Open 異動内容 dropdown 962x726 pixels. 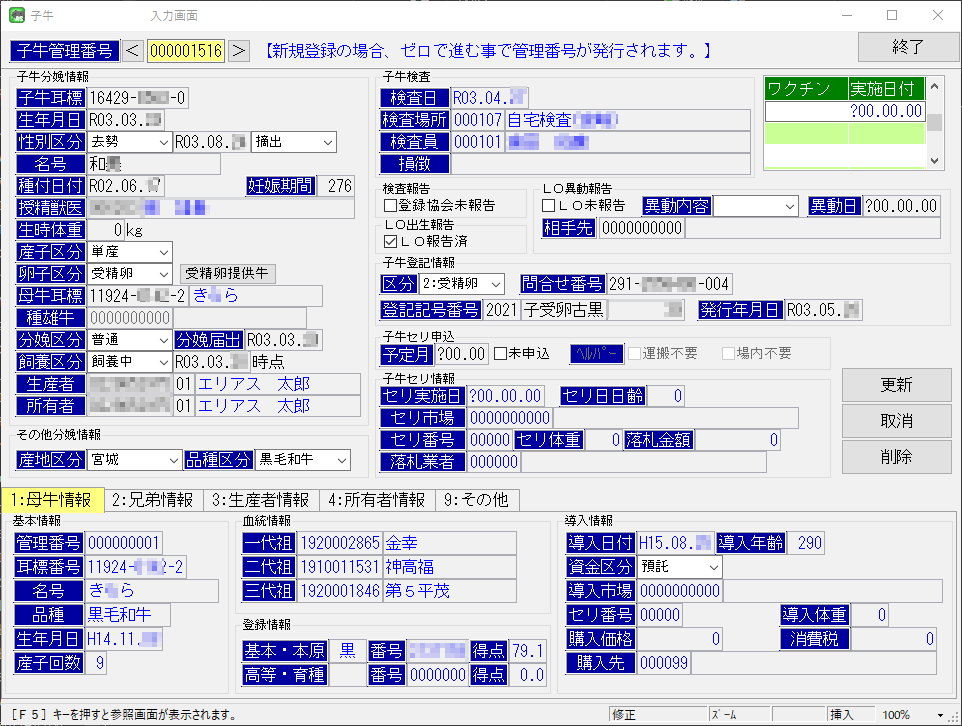click(x=755, y=206)
